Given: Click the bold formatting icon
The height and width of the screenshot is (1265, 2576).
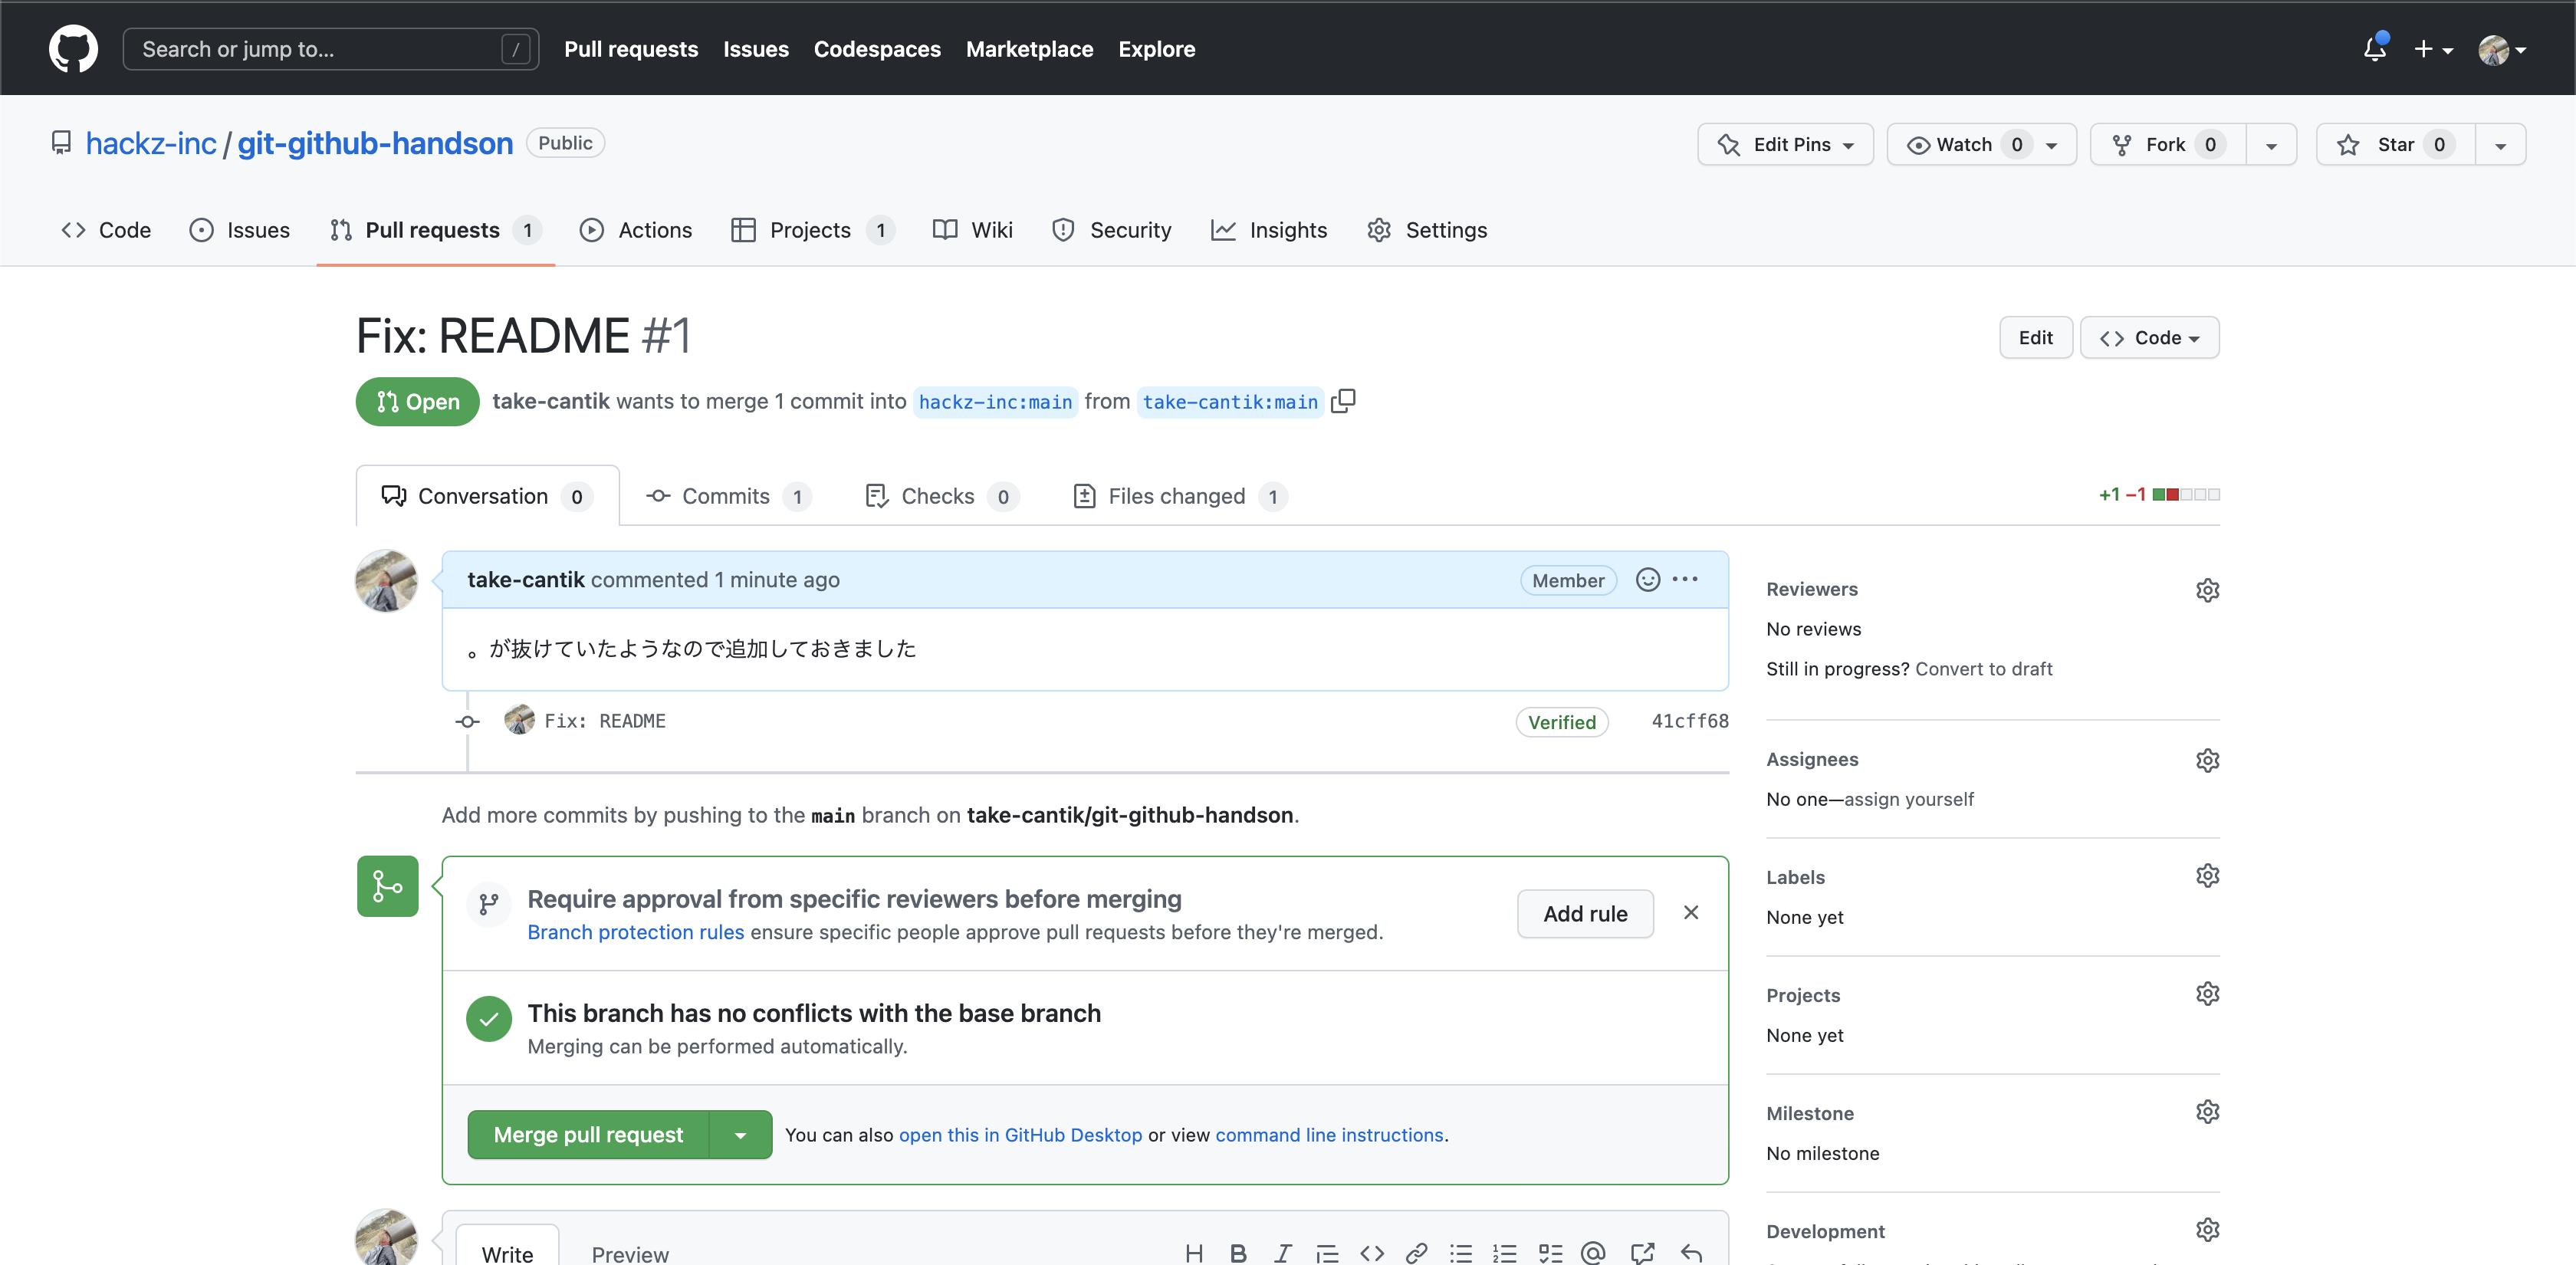Looking at the screenshot, I should [1238, 1252].
